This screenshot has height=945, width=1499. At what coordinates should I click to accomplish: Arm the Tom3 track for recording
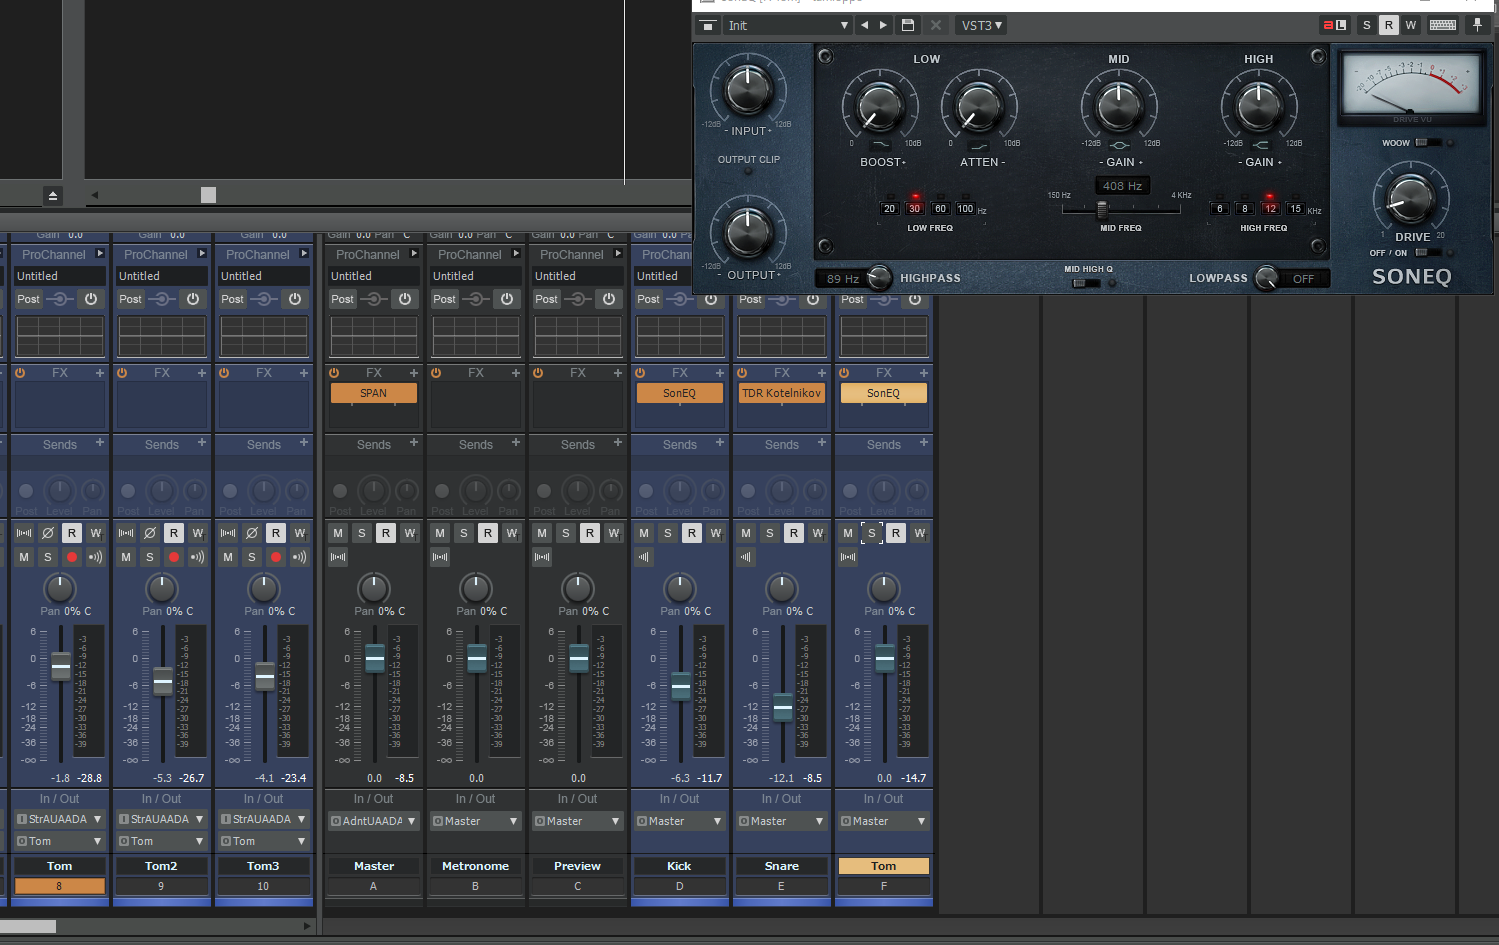[276, 557]
